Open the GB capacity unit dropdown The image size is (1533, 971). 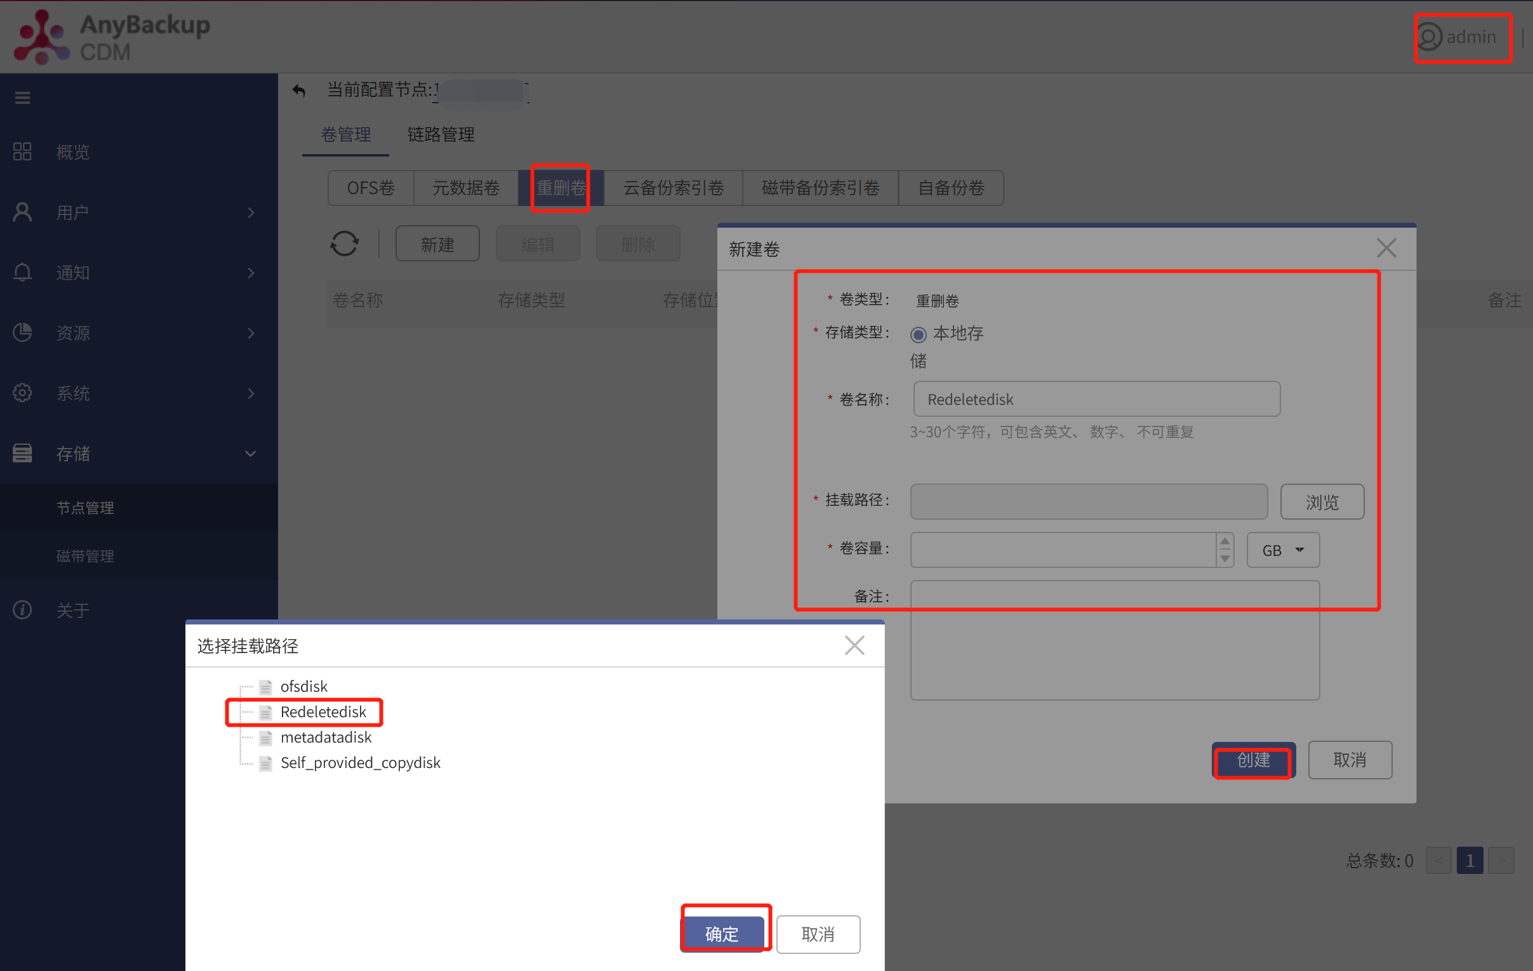tap(1282, 549)
